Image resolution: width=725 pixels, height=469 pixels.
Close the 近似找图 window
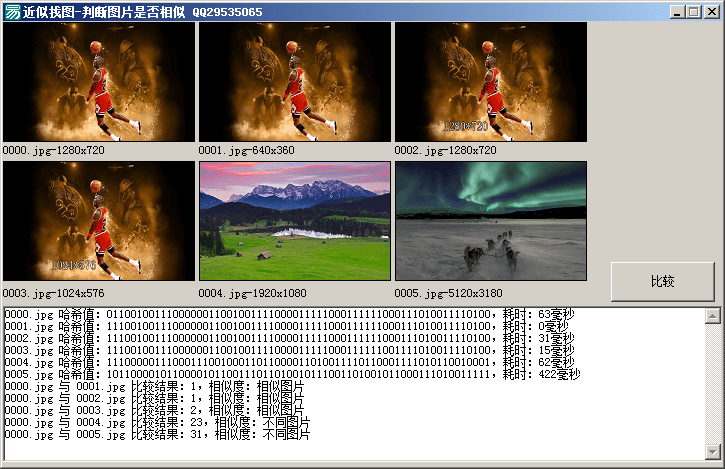pyautogui.click(x=711, y=12)
